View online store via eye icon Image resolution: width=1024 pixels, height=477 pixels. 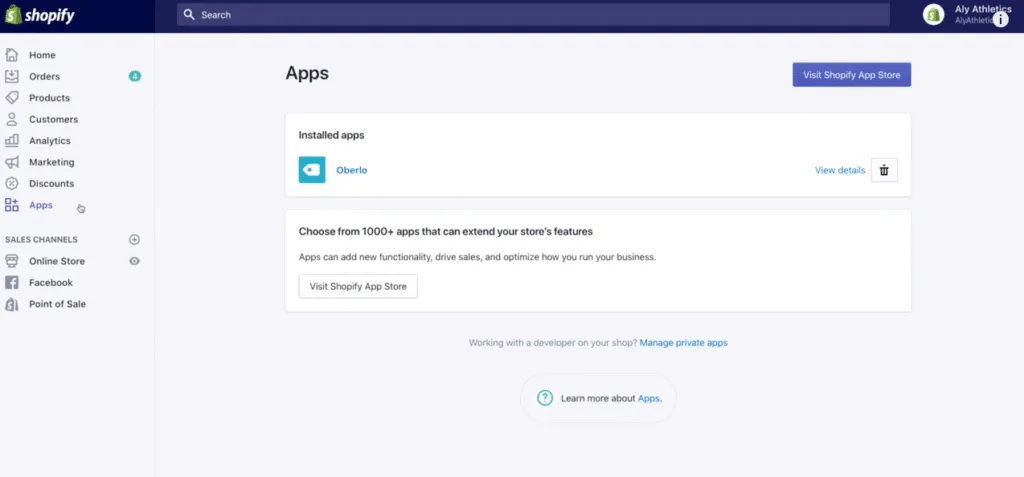click(135, 261)
